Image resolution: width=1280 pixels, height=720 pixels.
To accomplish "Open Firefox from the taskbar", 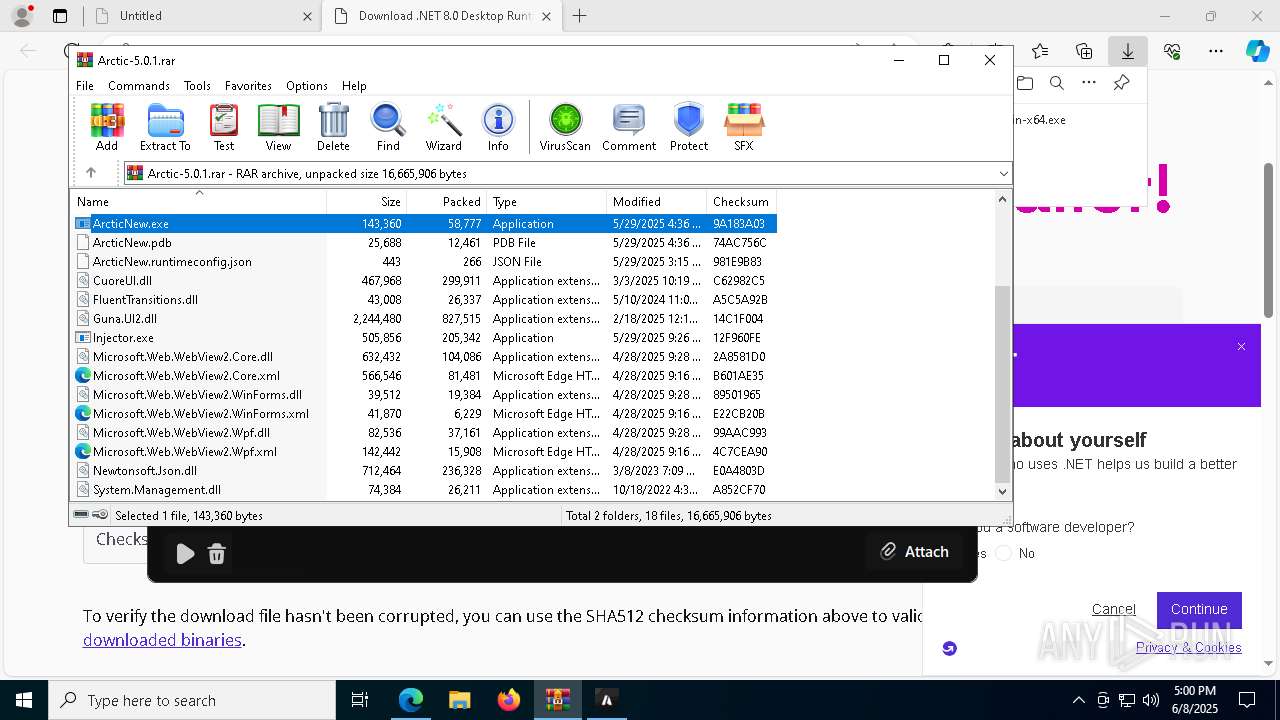I will click(x=509, y=700).
